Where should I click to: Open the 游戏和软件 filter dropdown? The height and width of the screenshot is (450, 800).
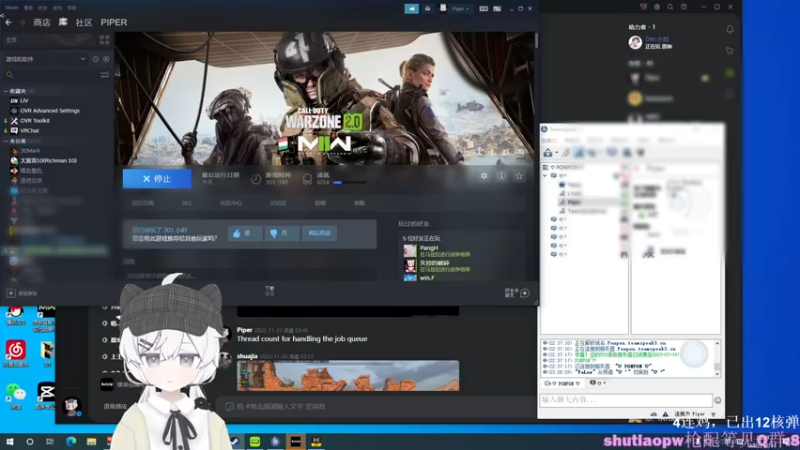coord(45,59)
